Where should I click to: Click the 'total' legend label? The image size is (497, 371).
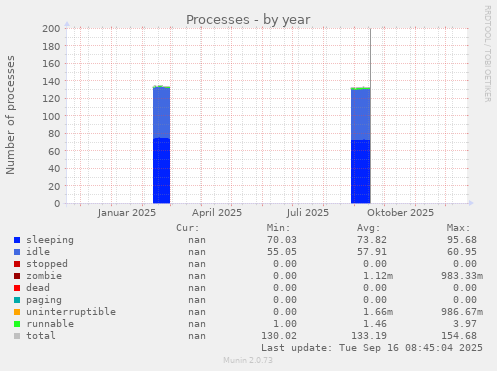(41, 336)
